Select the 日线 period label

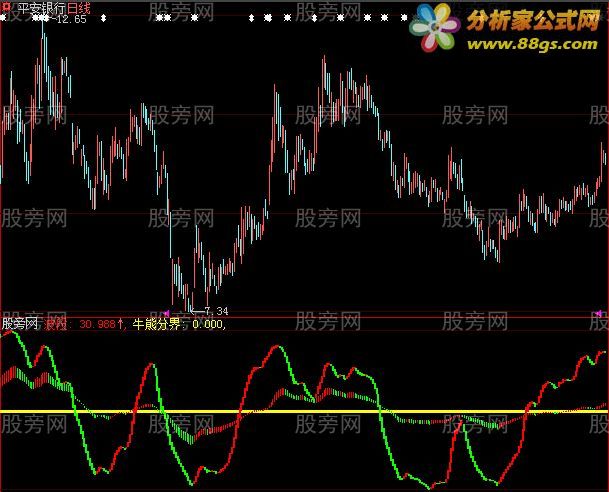point(79,8)
